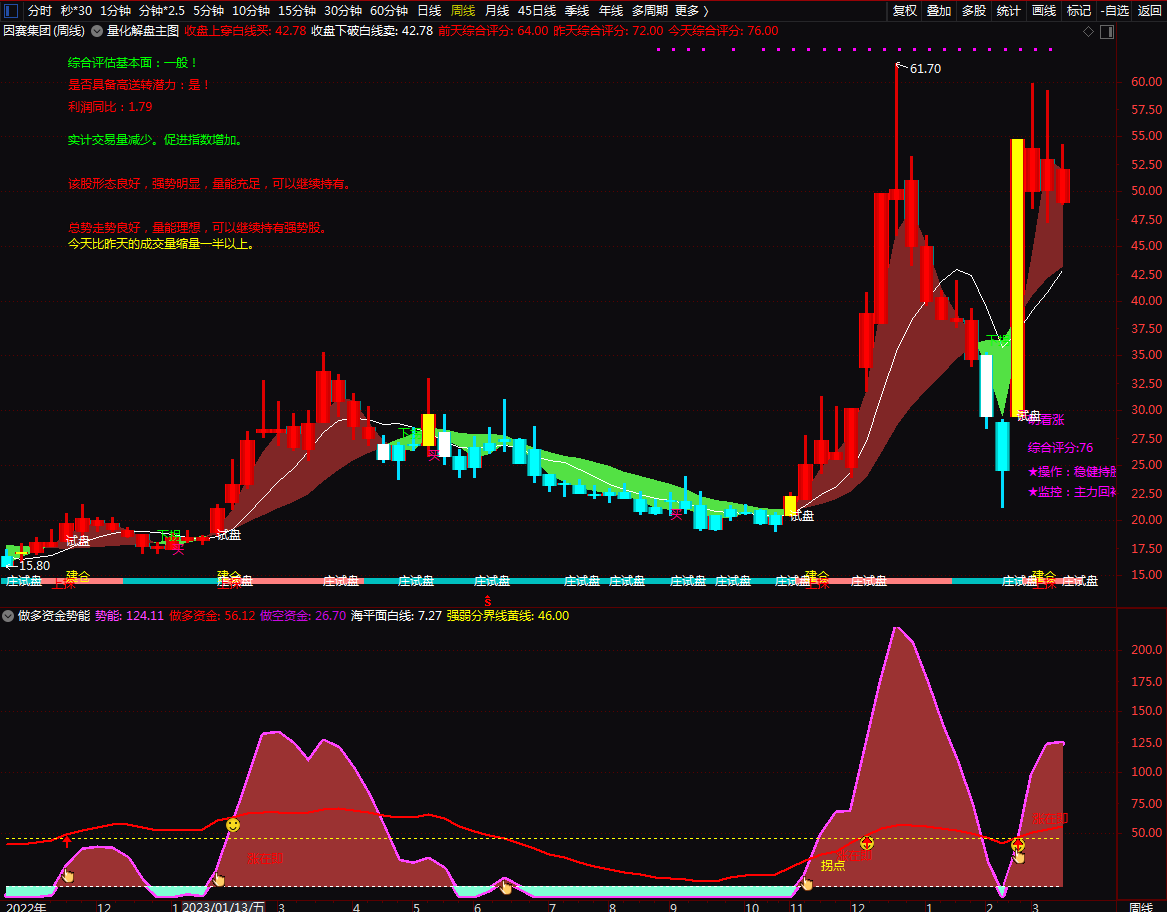This screenshot has height=912, width=1167.
Task: Click the 拐点 label on sub-chart
Action: 833,865
